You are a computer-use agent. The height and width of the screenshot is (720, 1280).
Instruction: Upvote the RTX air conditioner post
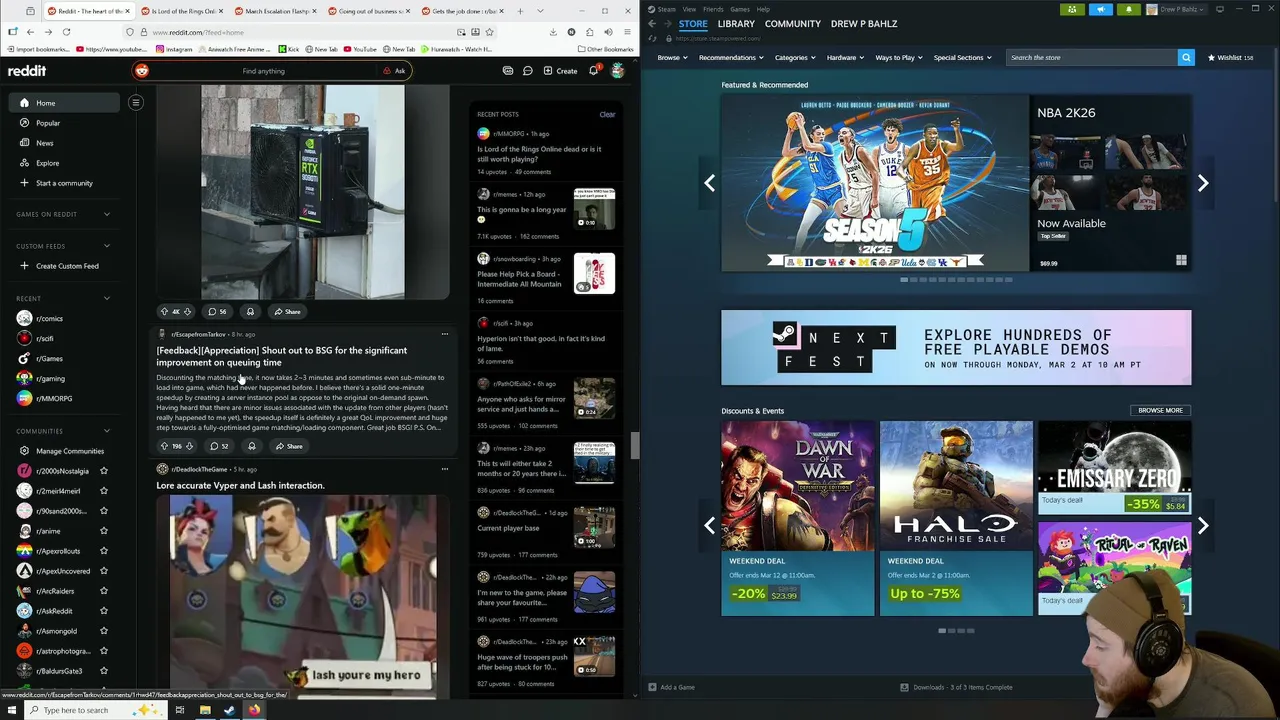pyautogui.click(x=164, y=312)
